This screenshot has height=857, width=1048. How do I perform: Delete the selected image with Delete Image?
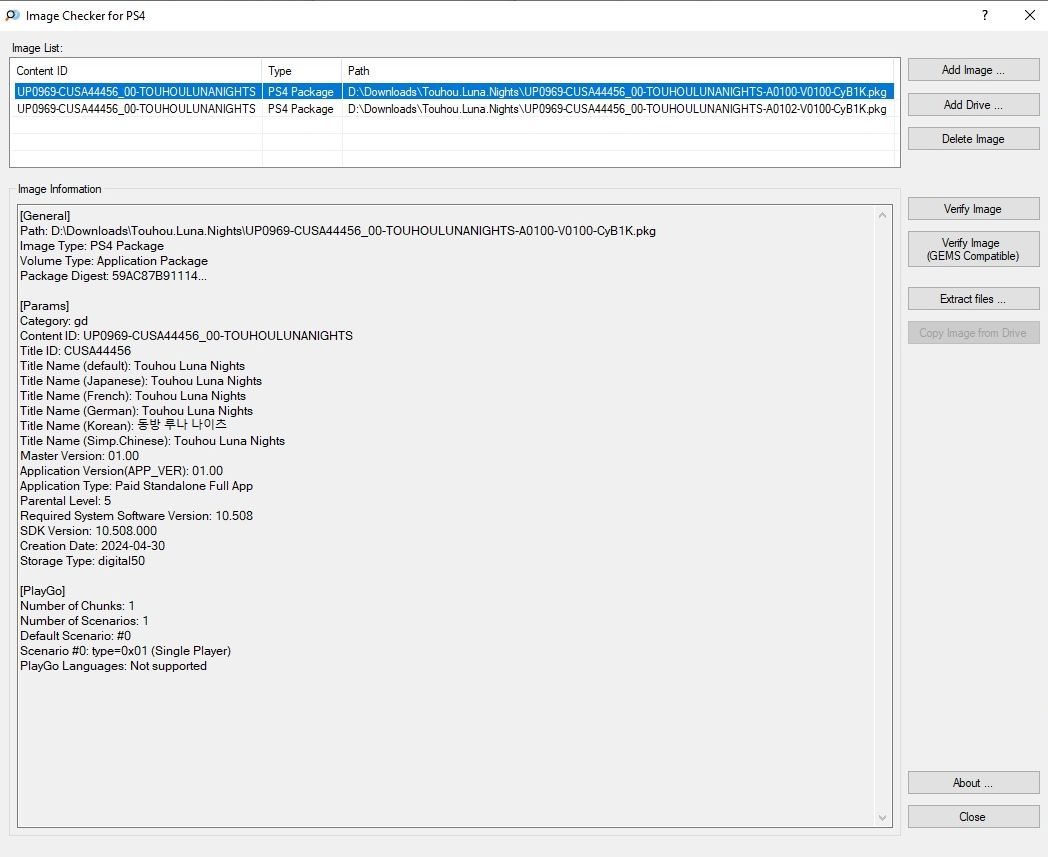pyautogui.click(x=973, y=139)
